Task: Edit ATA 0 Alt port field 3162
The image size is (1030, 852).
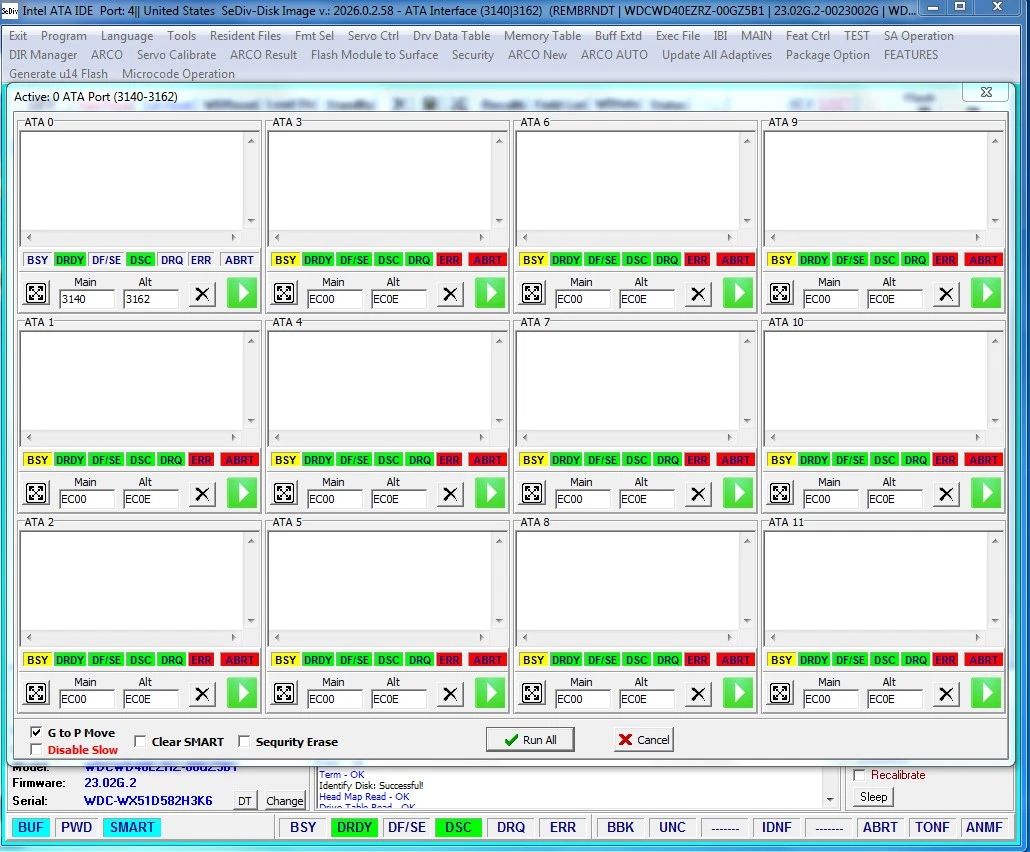Action: (x=150, y=299)
